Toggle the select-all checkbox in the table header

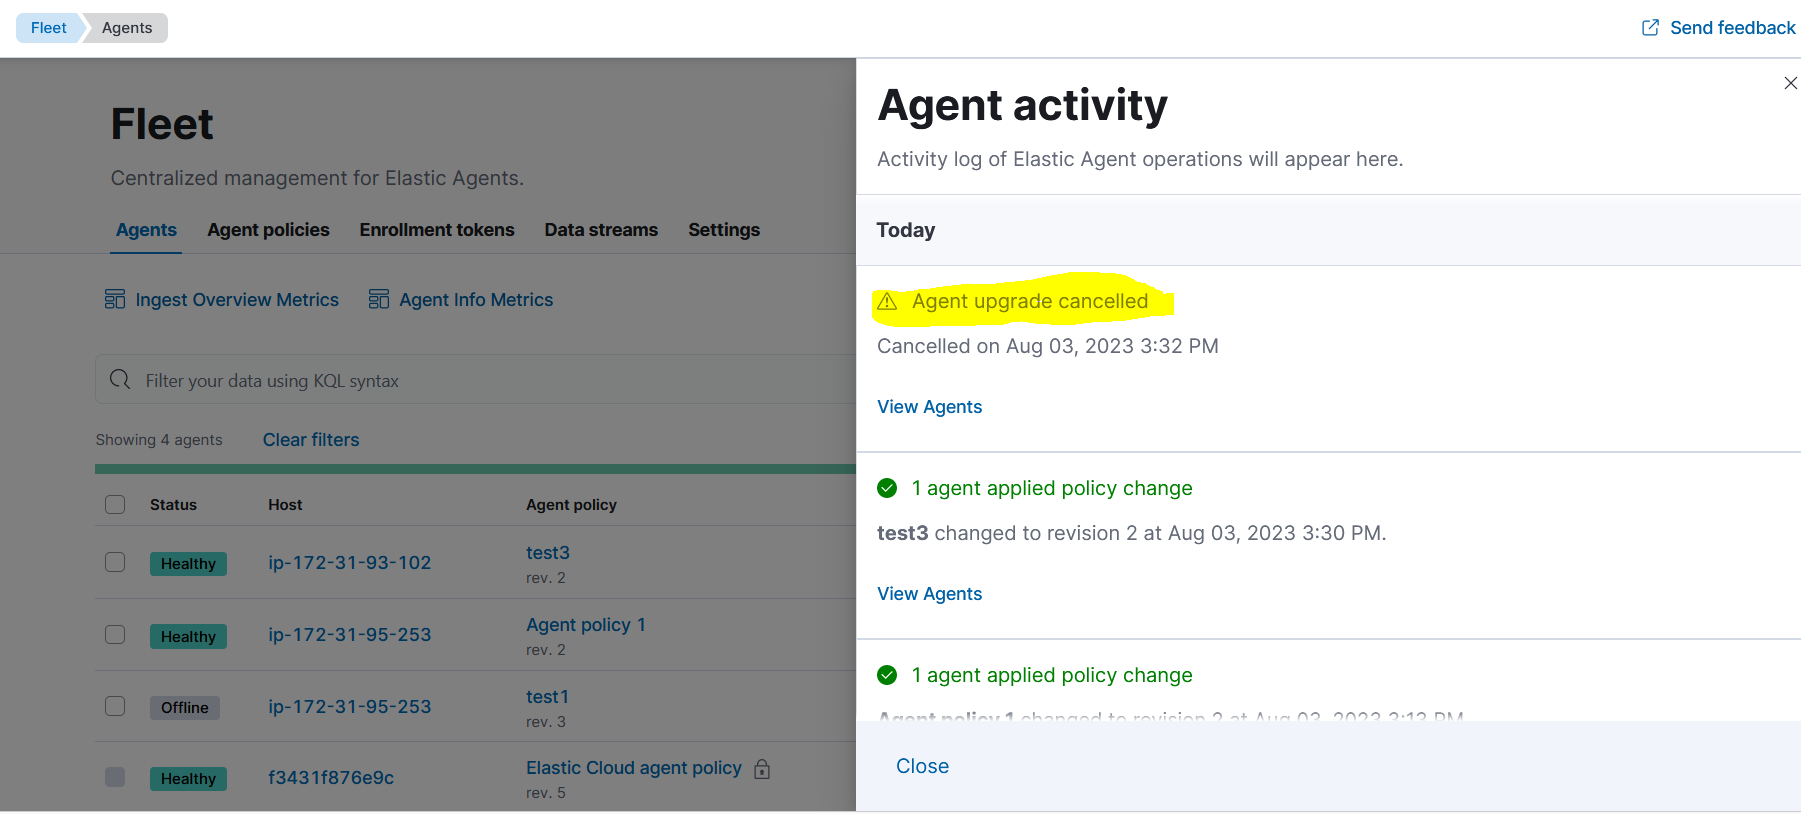click(115, 504)
